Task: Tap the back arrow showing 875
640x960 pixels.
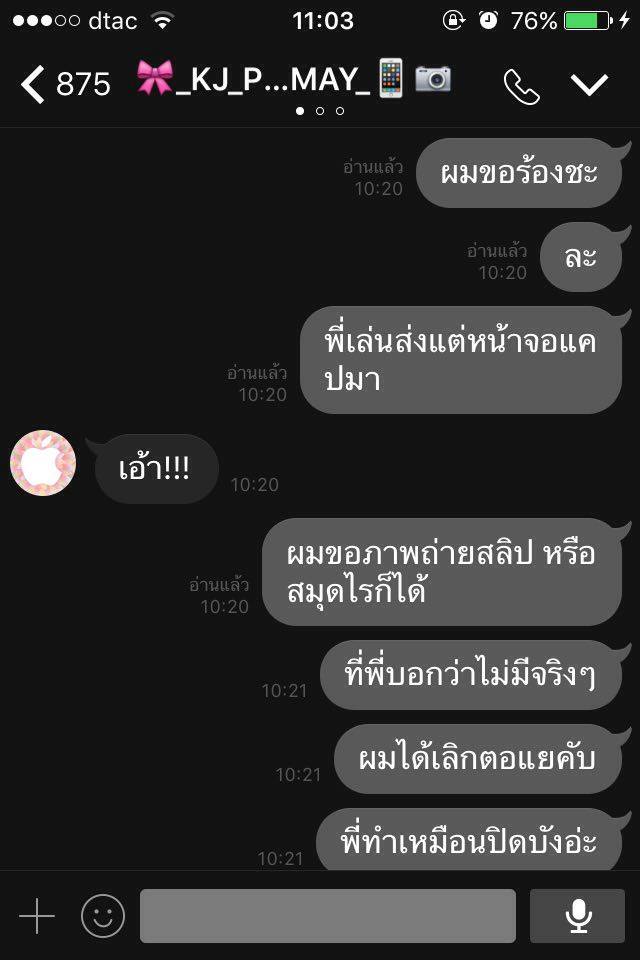Action: (x=65, y=84)
